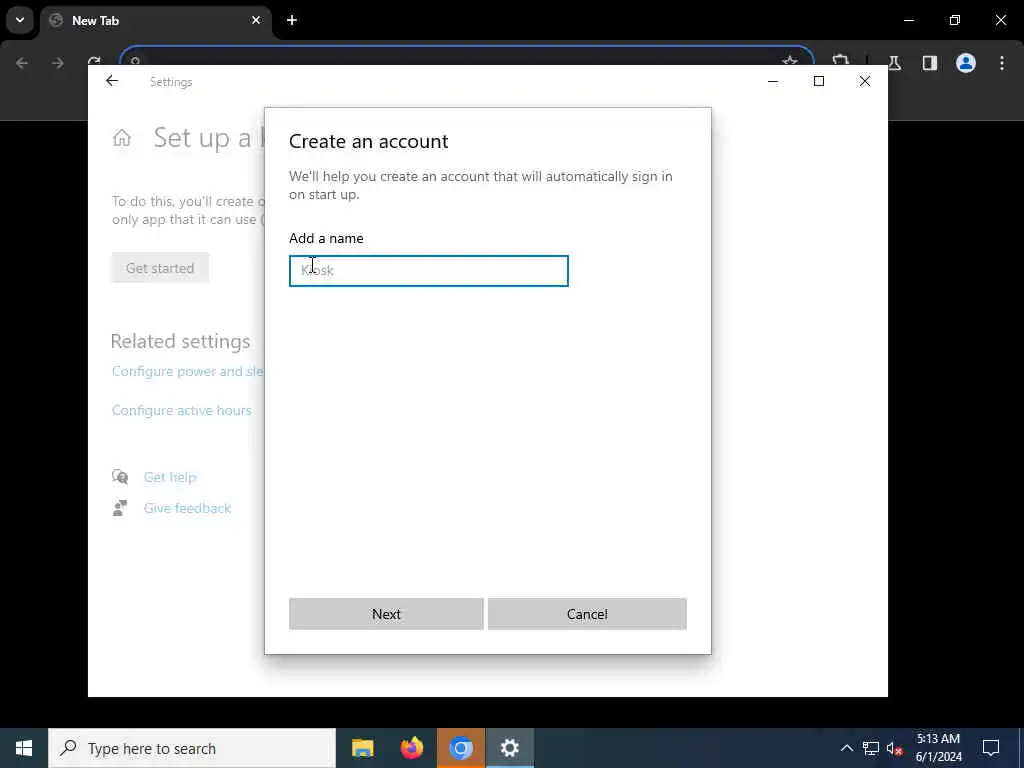
Task: Open a new tab with plus button
Action: click(292, 20)
